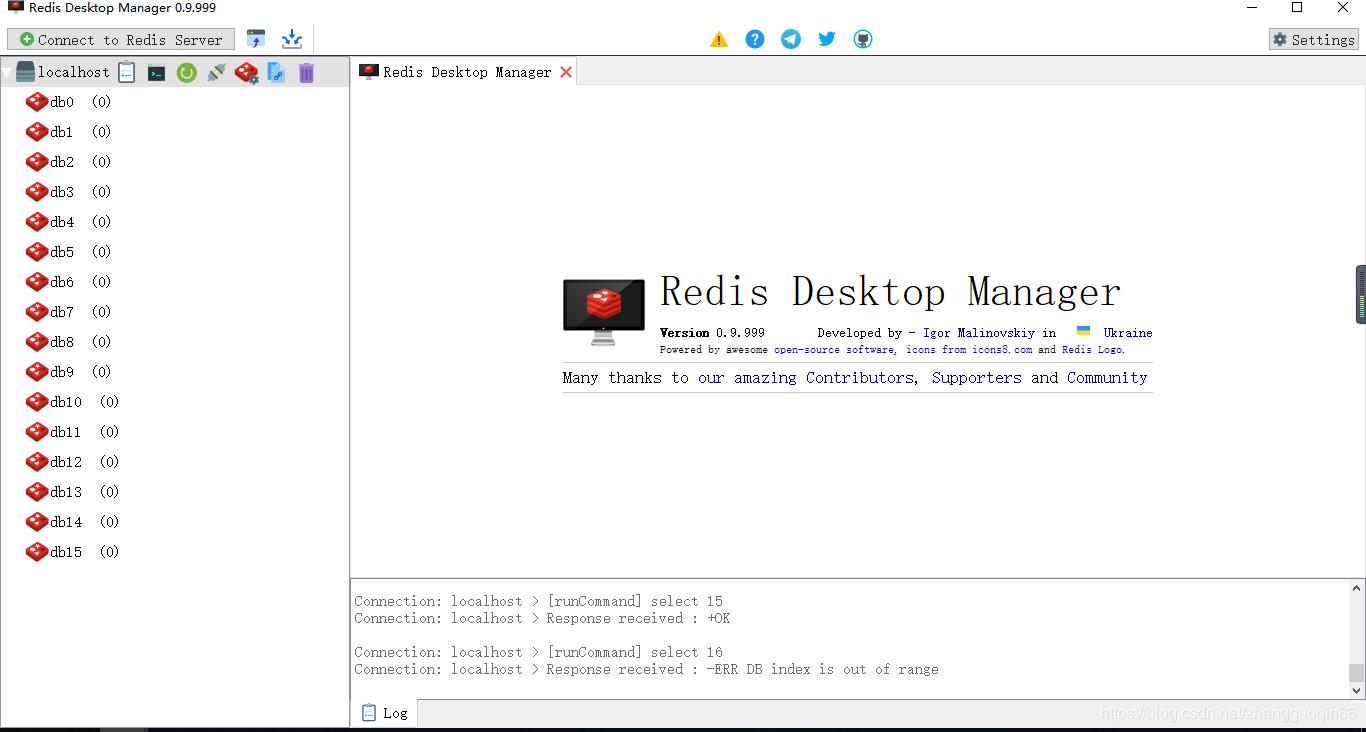Screen dimensions: 1366x732
Task: Open server info clipboard icon for localhost
Action: tap(127, 72)
